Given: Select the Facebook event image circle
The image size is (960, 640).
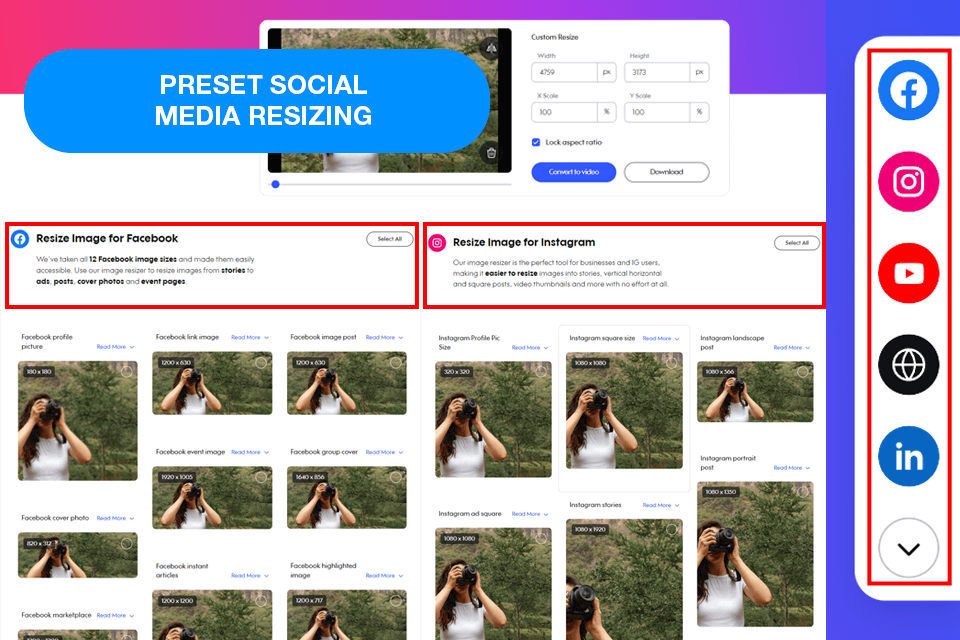Looking at the screenshot, I should 261,476.
